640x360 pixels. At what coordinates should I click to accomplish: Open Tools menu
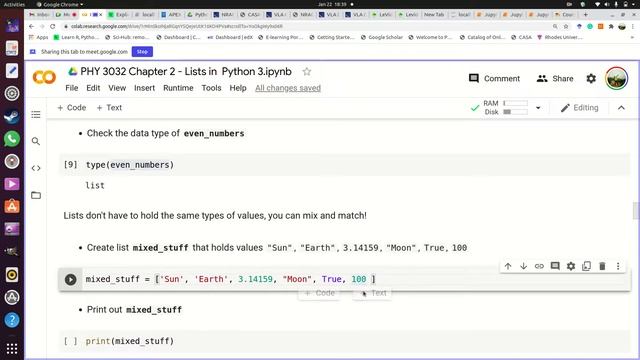pos(211,88)
